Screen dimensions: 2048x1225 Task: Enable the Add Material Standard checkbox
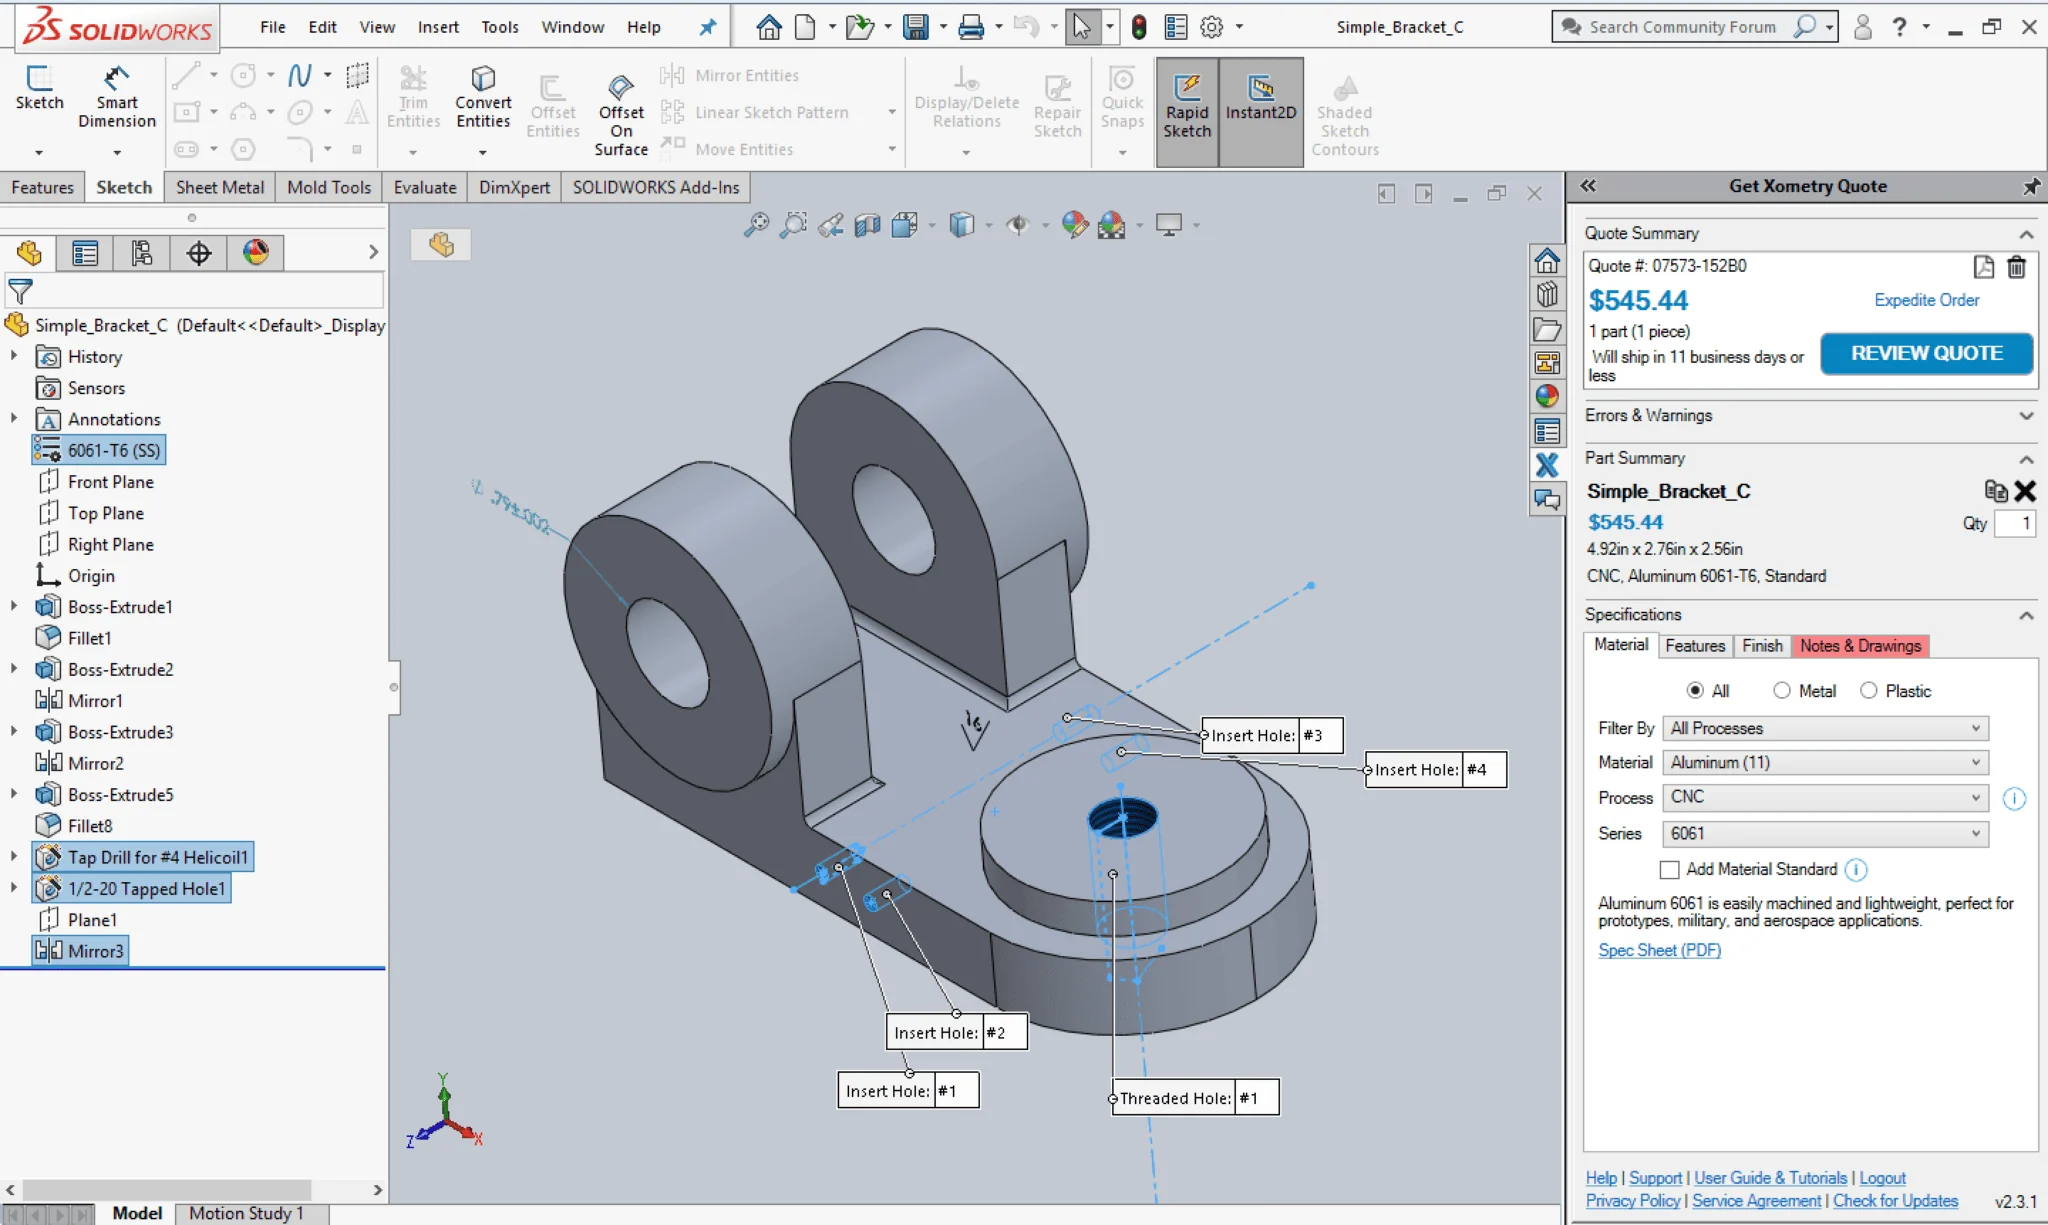[1671, 869]
